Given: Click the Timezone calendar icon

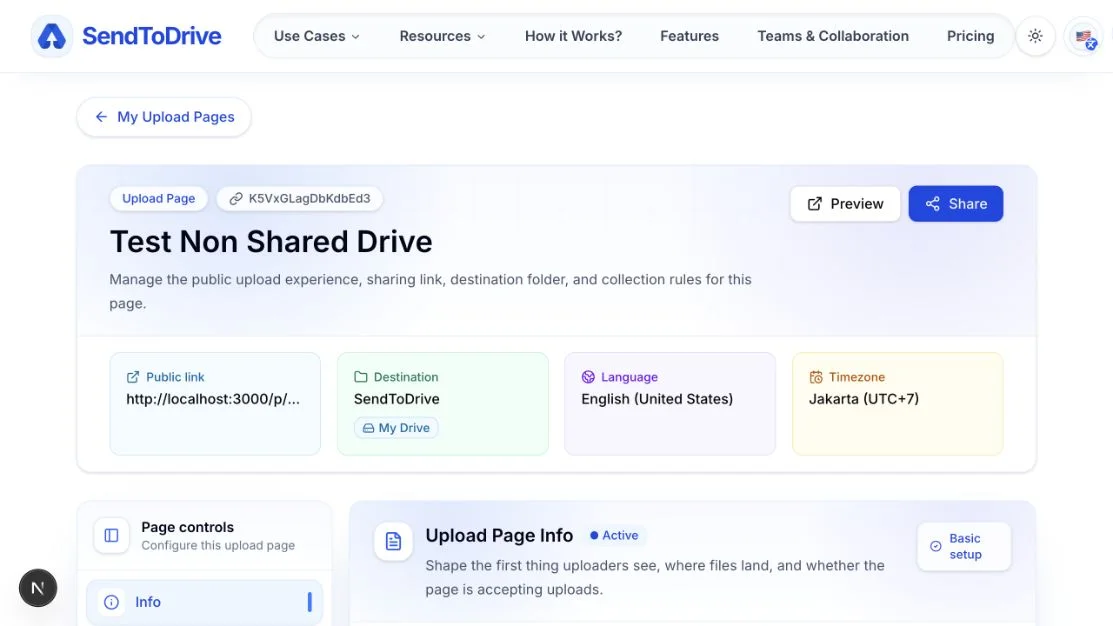Looking at the screenshot, I should (x=816, y=377).
